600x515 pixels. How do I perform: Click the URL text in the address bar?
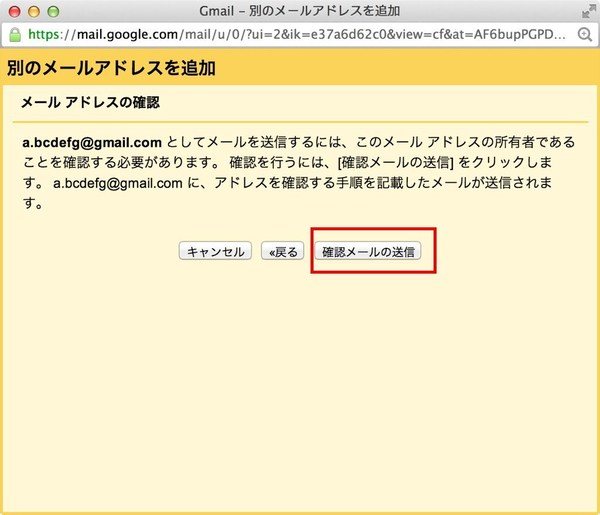pos(300,33)
